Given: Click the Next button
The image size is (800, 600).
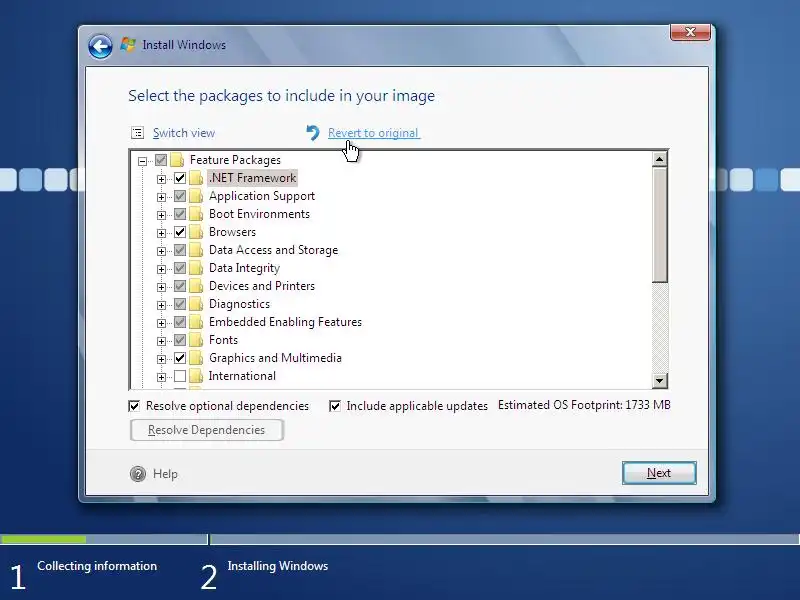Looking at the screenshot, I should click(659, 473).
